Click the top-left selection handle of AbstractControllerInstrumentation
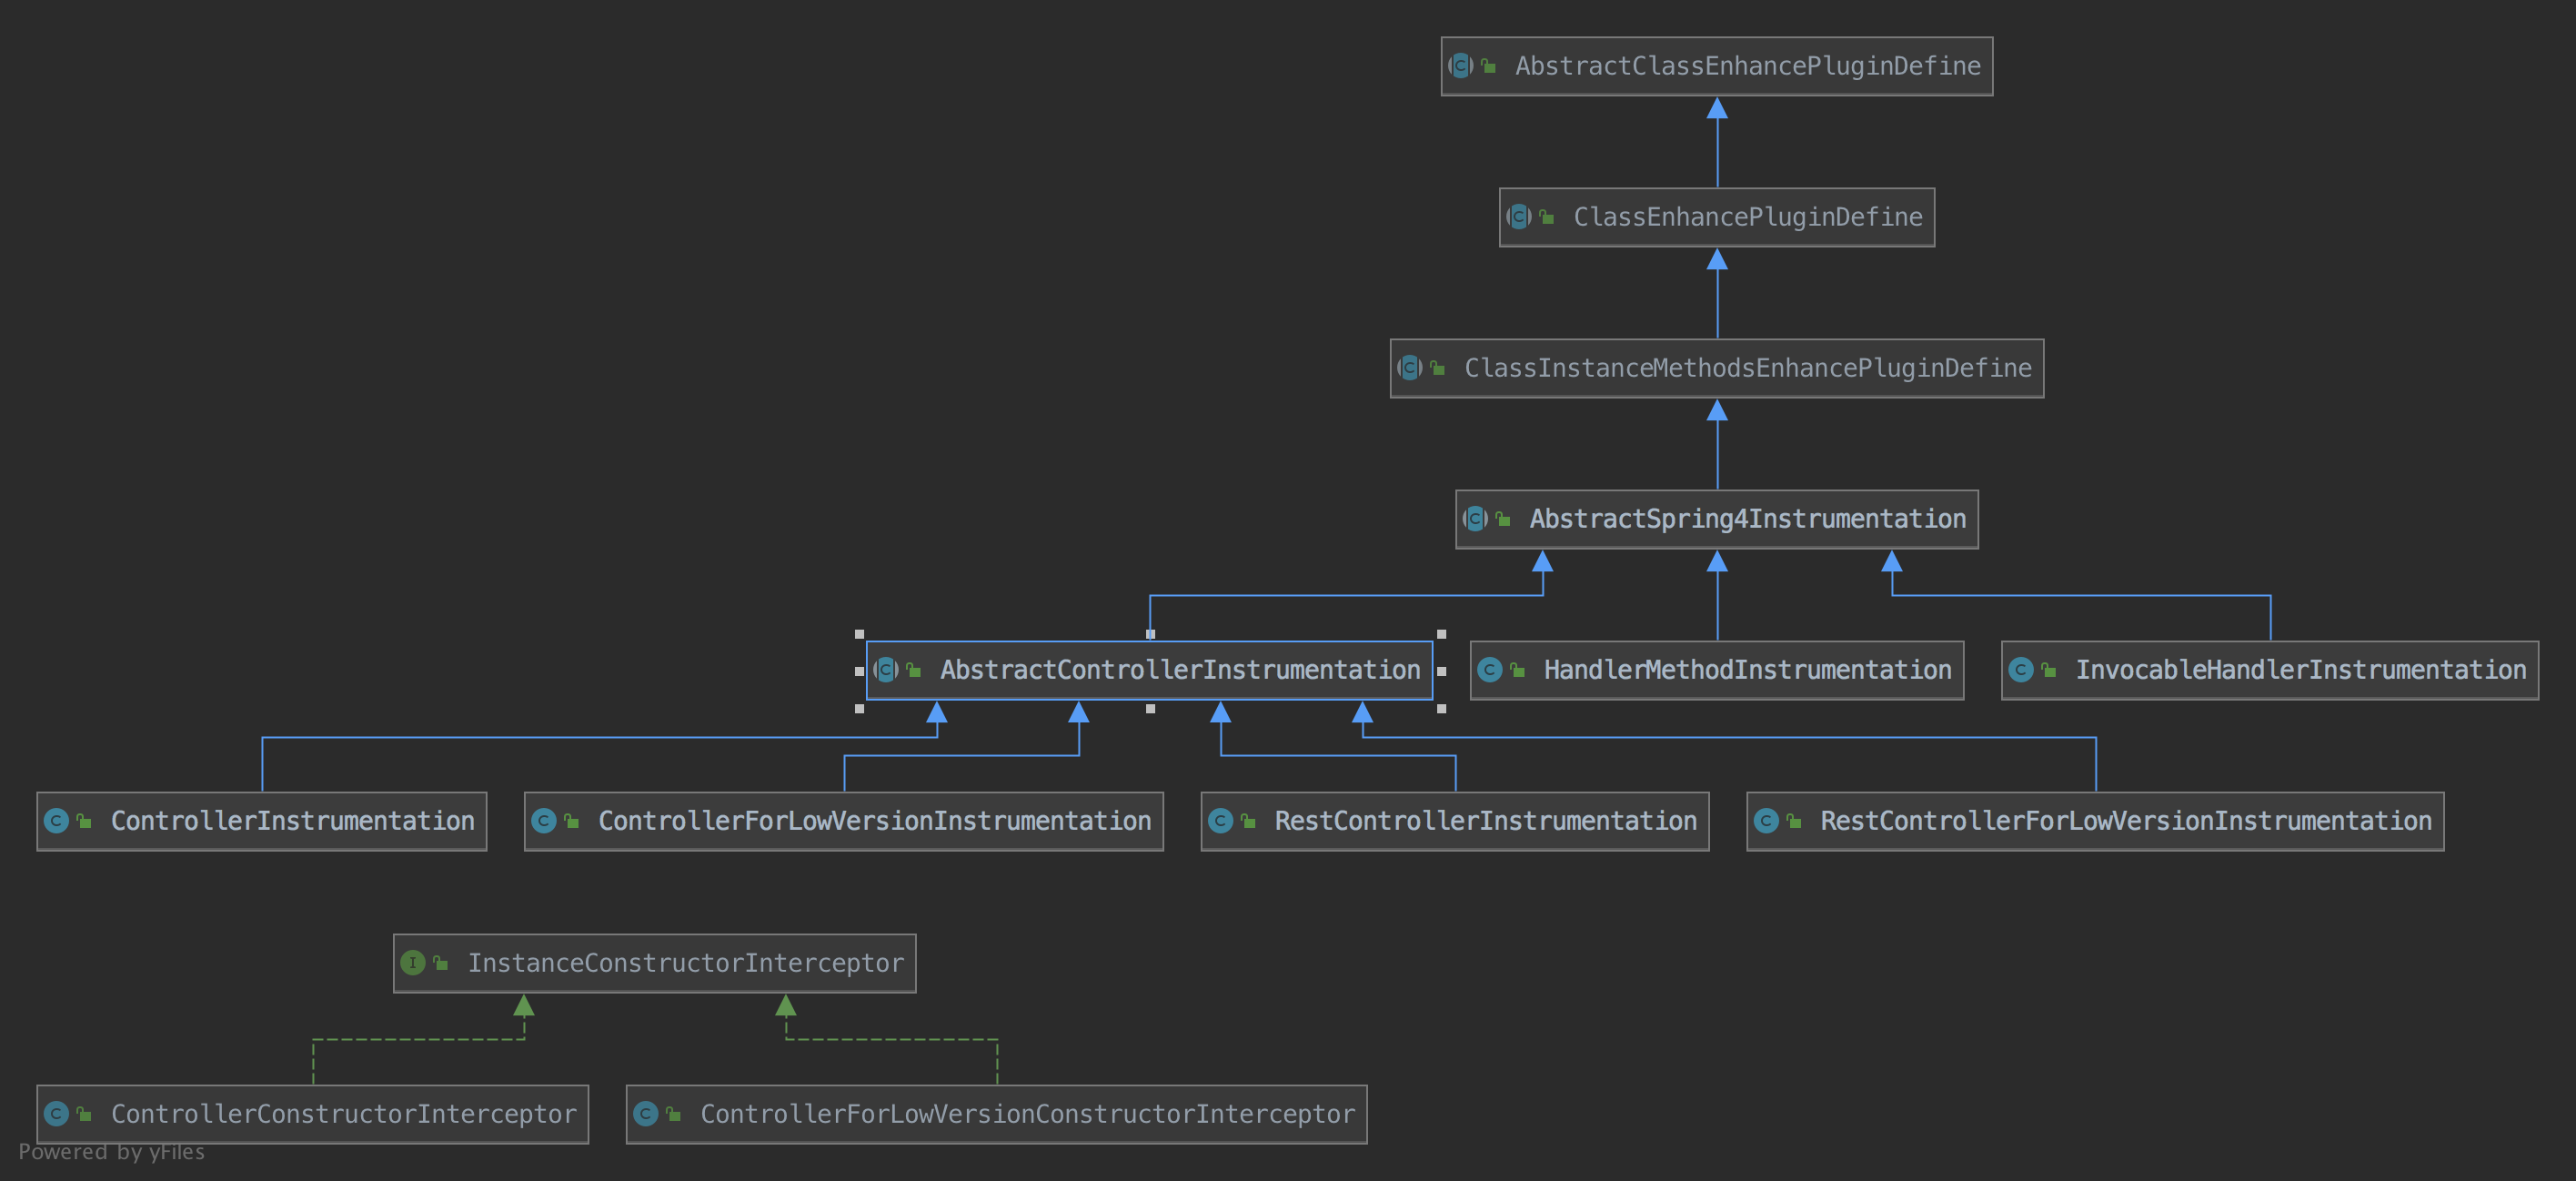This screenshot has height=1181, width=2576. pos(859,634)
